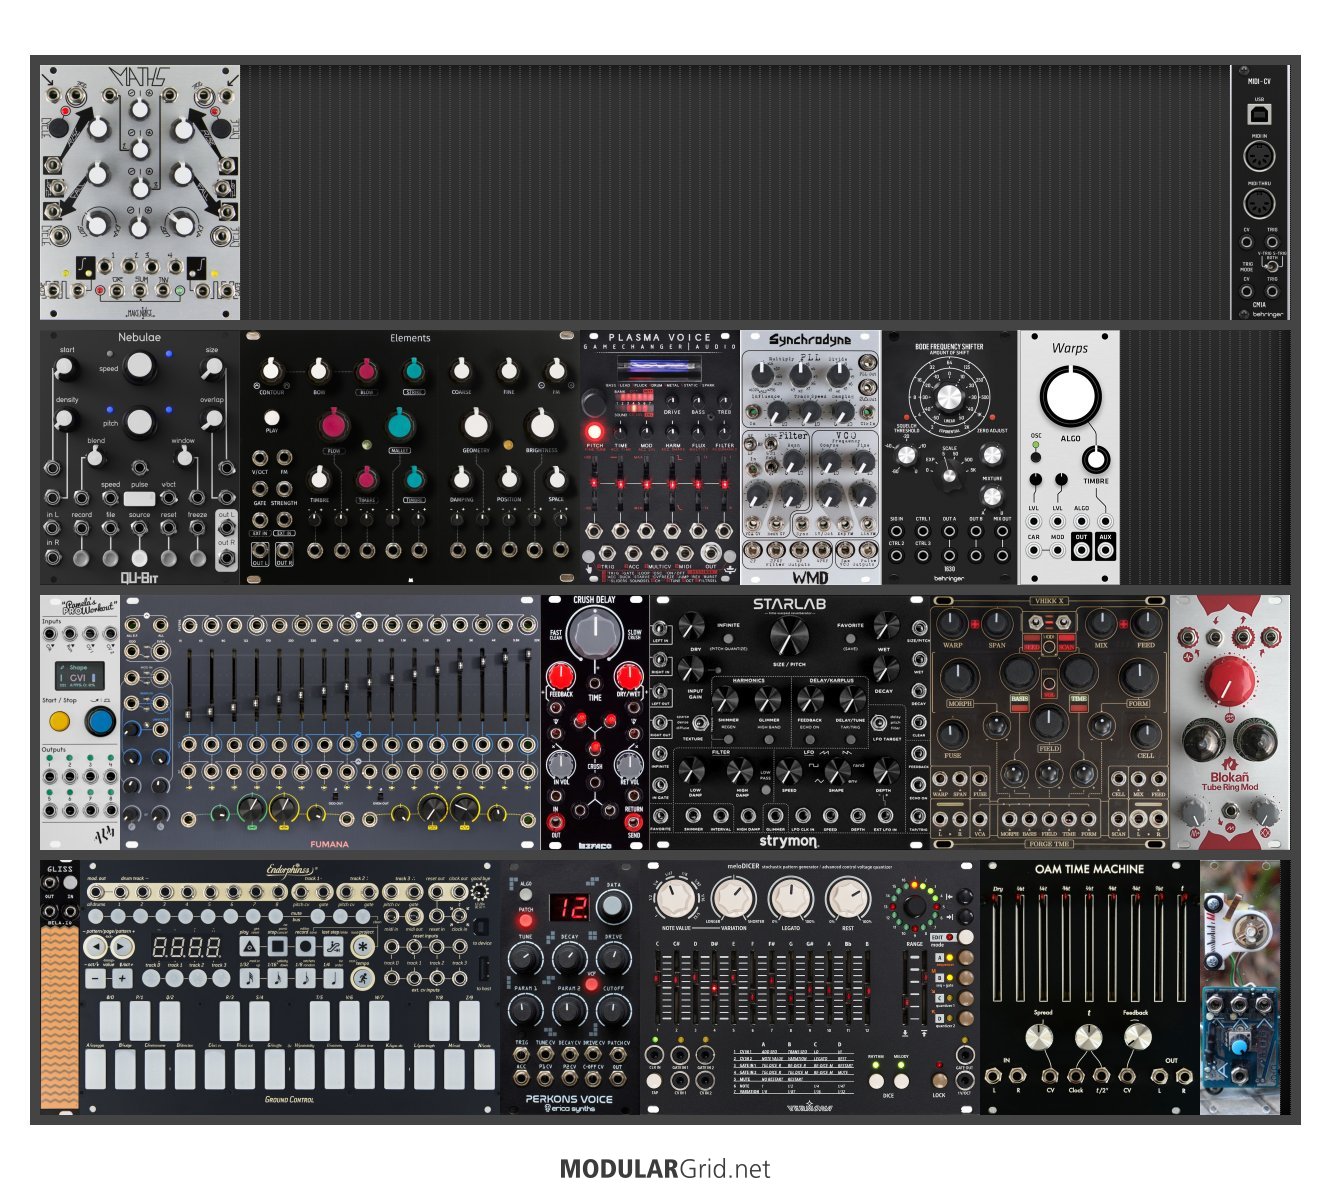
Task: Click the white PLAY button on Elements
Action: [x=272, y=419]
